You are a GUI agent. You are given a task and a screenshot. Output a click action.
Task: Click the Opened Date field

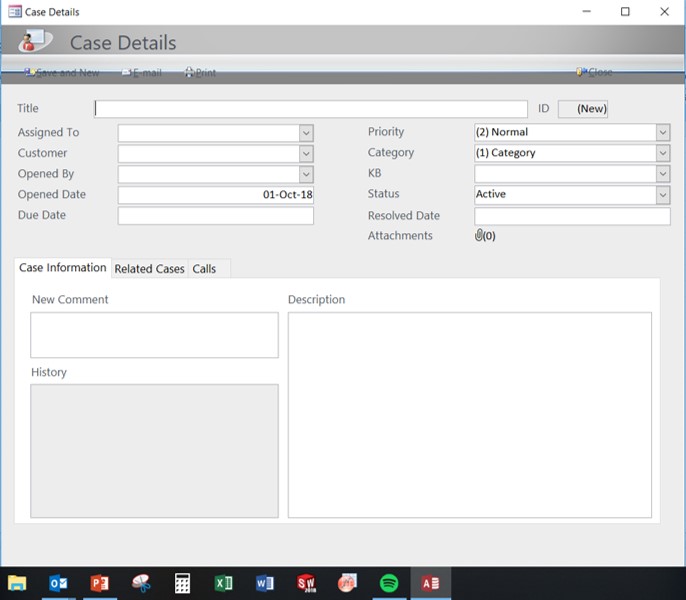coord(216,195)
